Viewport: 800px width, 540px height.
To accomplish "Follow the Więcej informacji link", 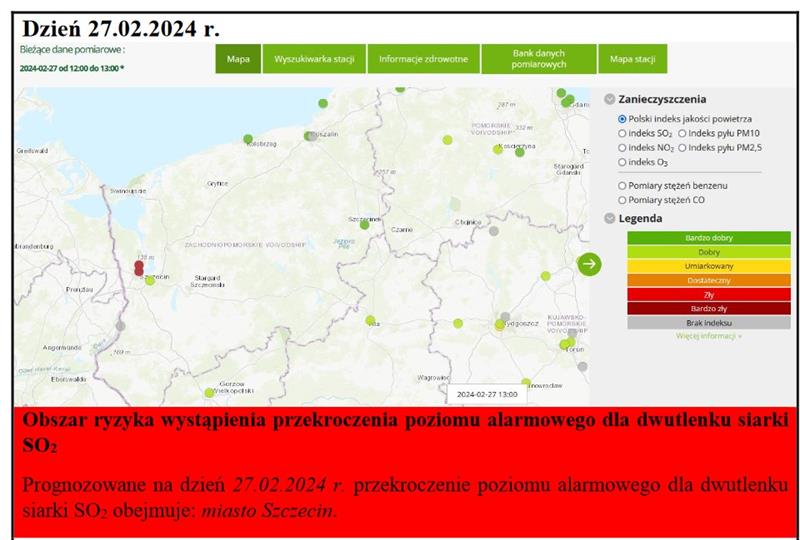I will pyautogui.click(x=708, y=336).
